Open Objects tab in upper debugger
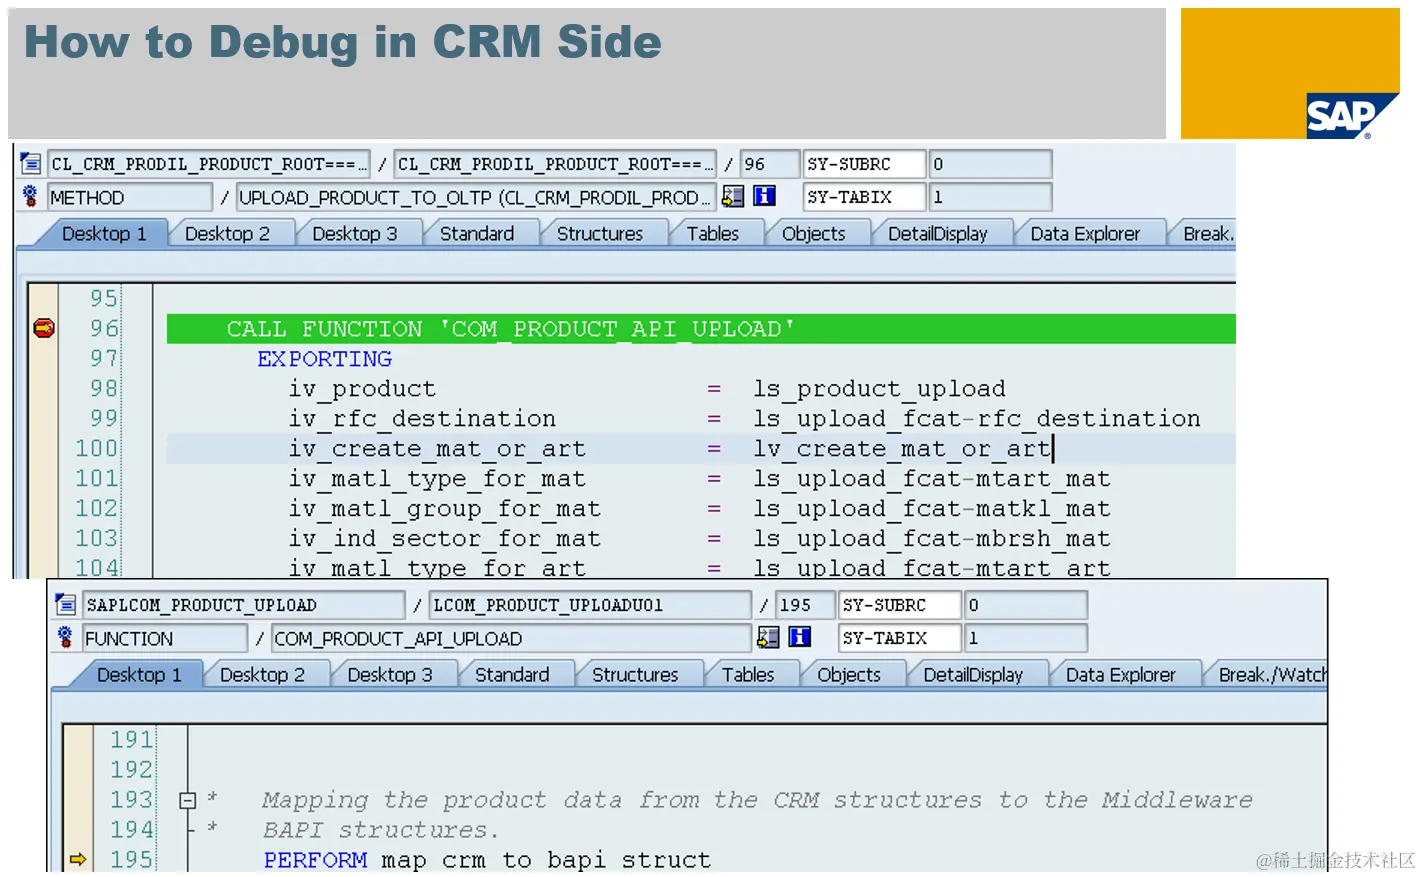The width and height of the screenshot is (1422, 877). click(x=813, y=233)
